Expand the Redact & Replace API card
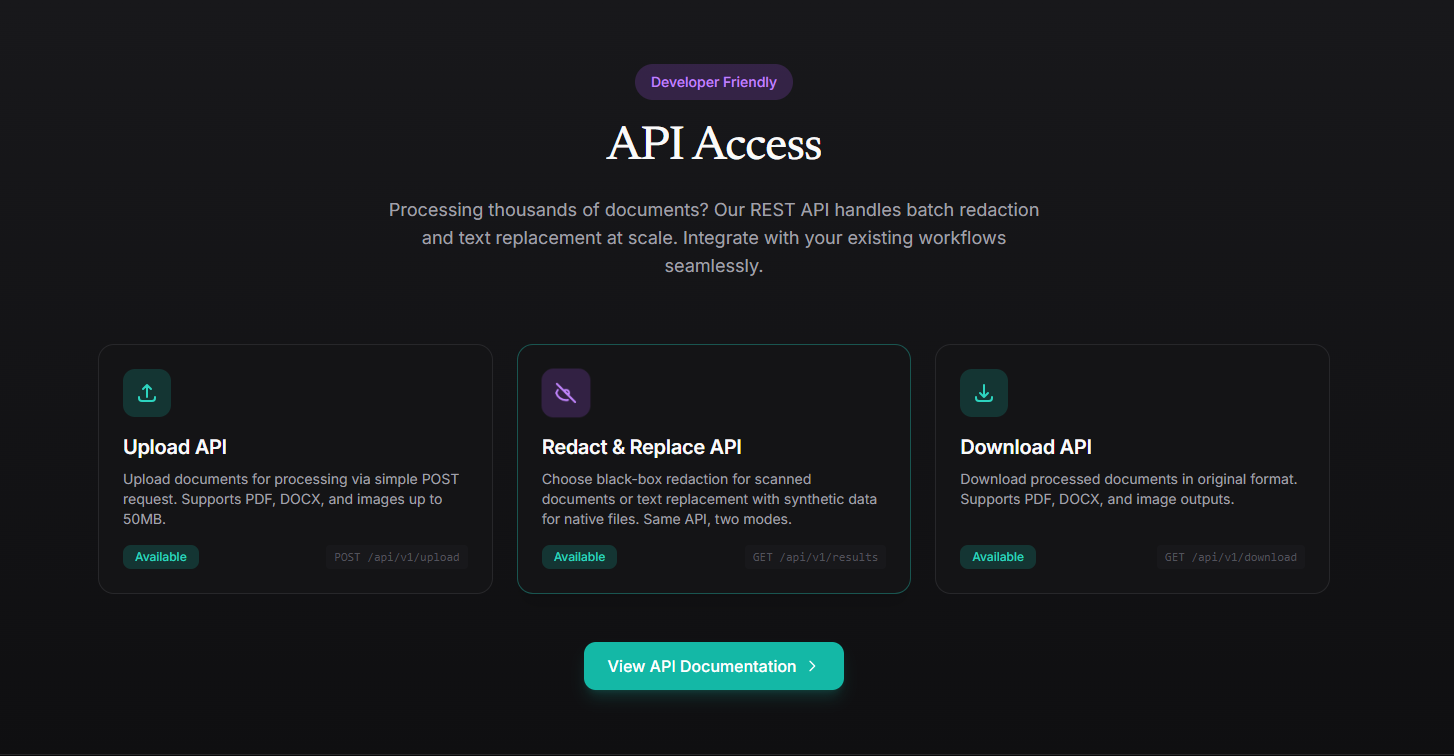This screenshot has width=1454, height=756. (x=713, y=468)
